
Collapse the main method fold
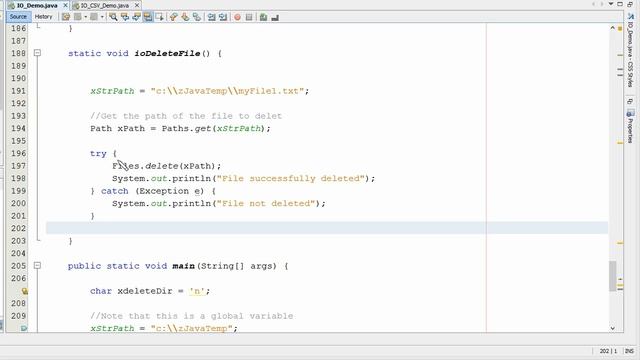coord(37,266)
